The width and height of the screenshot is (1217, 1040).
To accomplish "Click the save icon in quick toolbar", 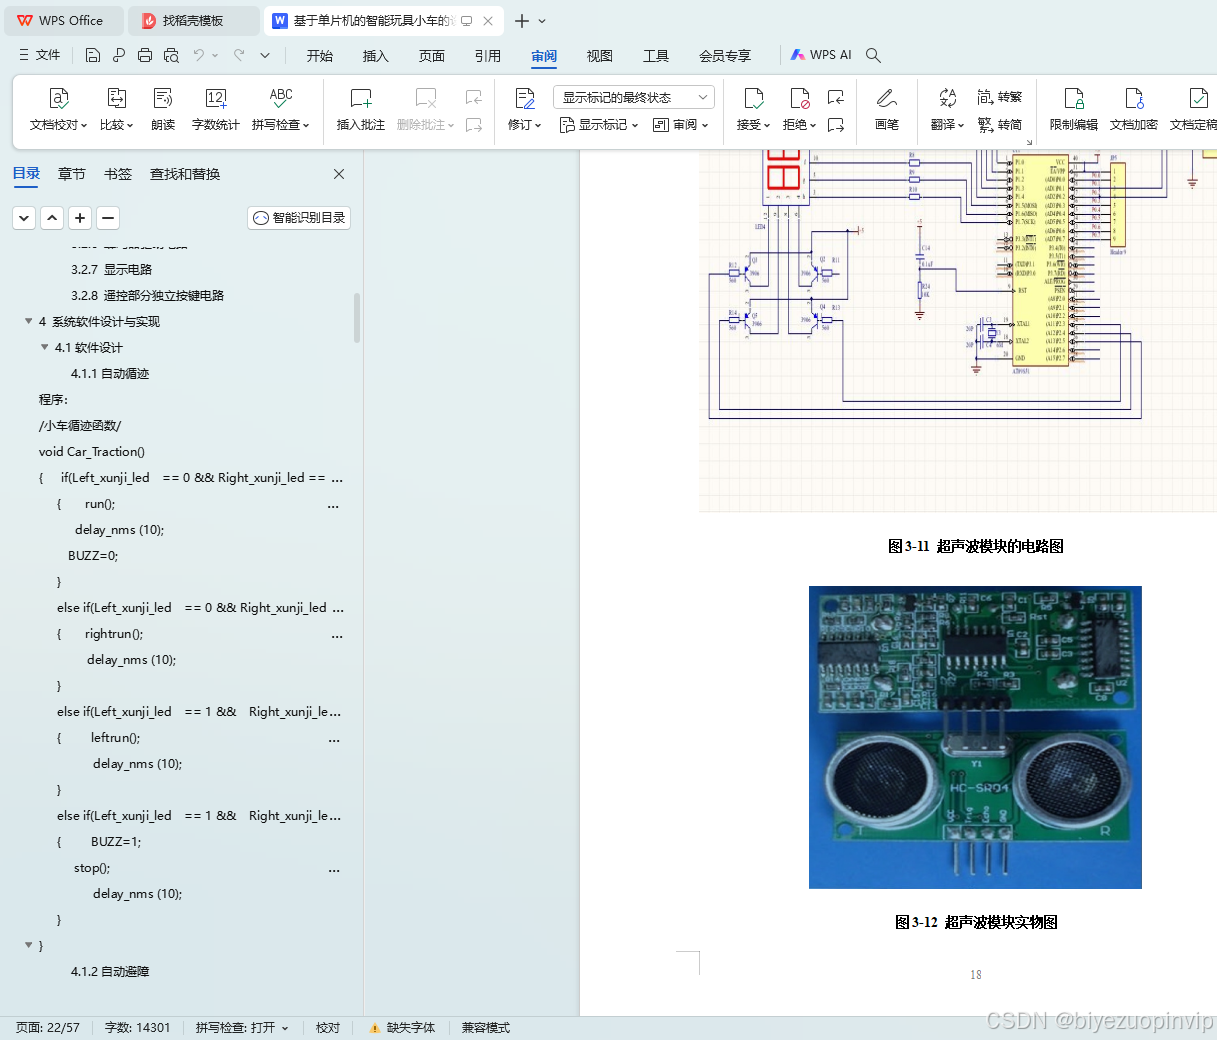I will [93, 55].
